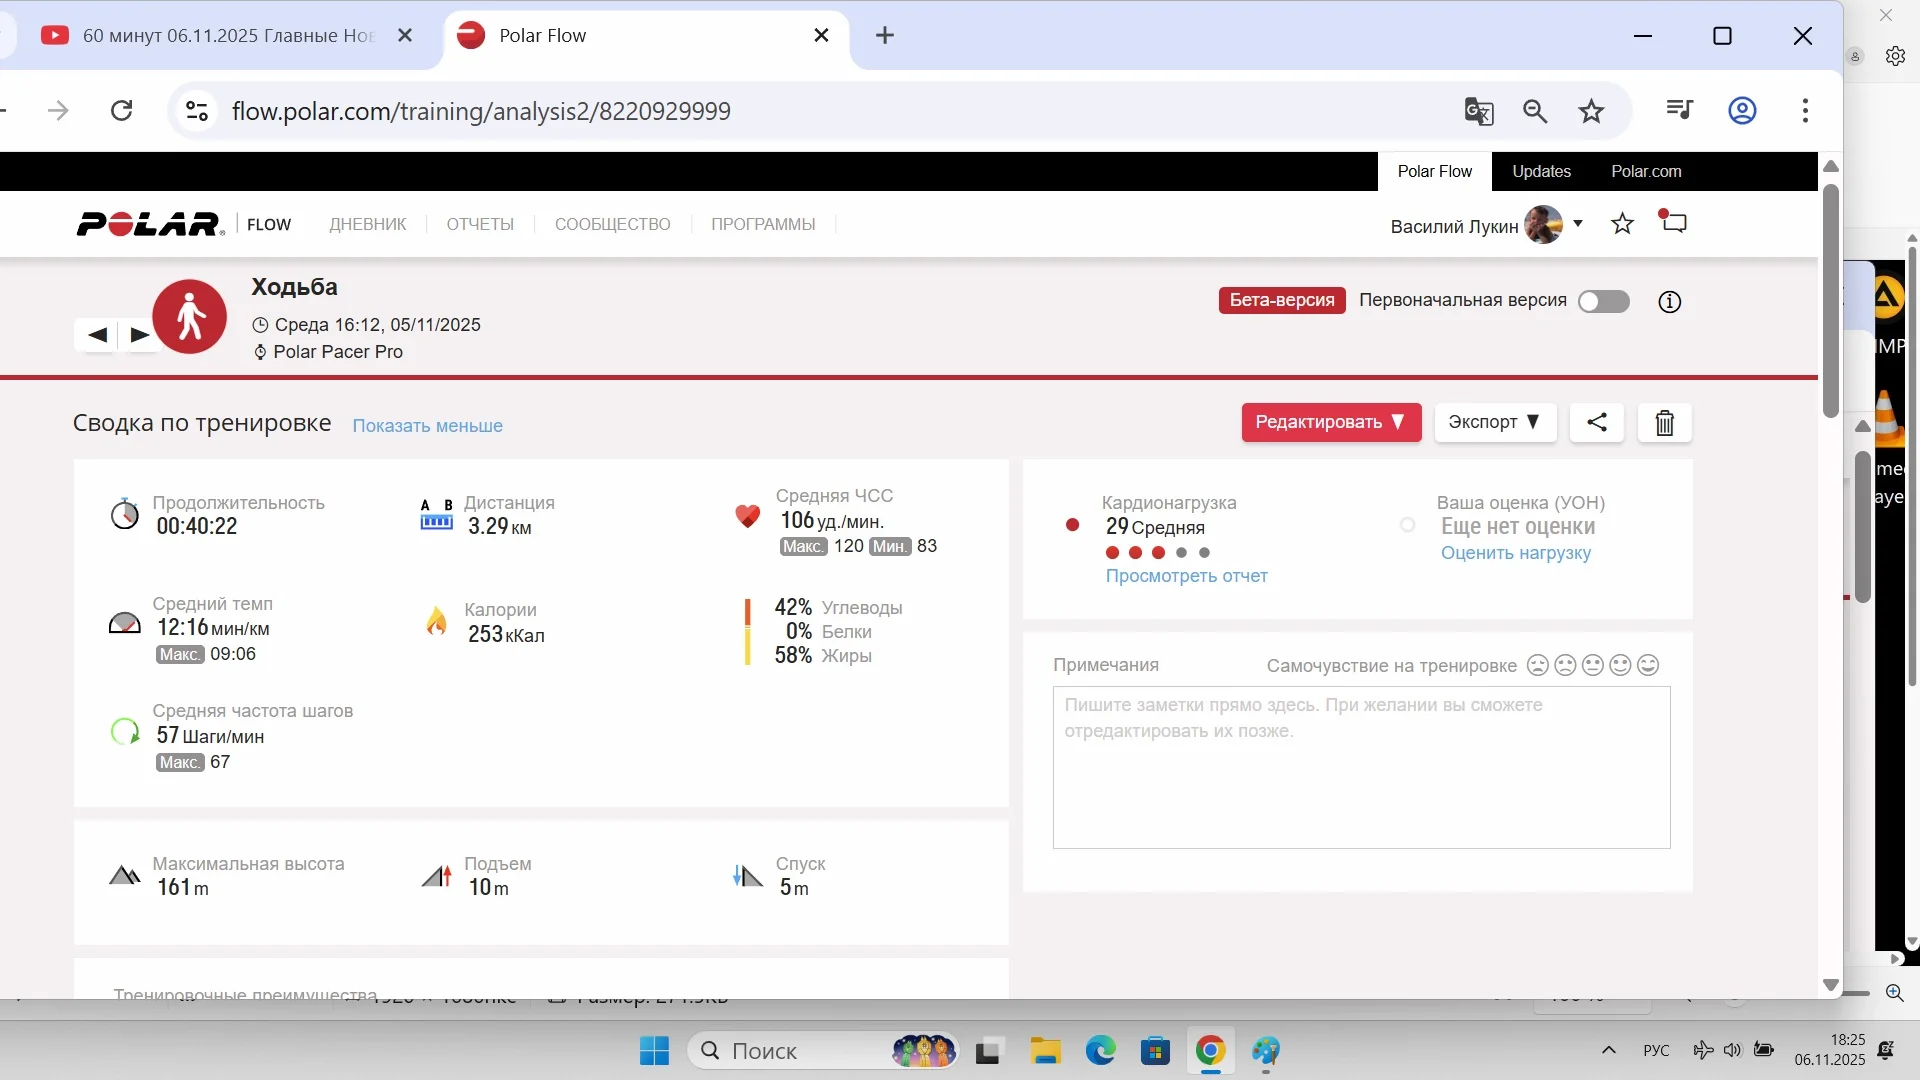Image resolution: width=1920 pixels, height=1080 pixels.
Task: Click the Google Translate icon in address bar
Action: [1478, 111]
